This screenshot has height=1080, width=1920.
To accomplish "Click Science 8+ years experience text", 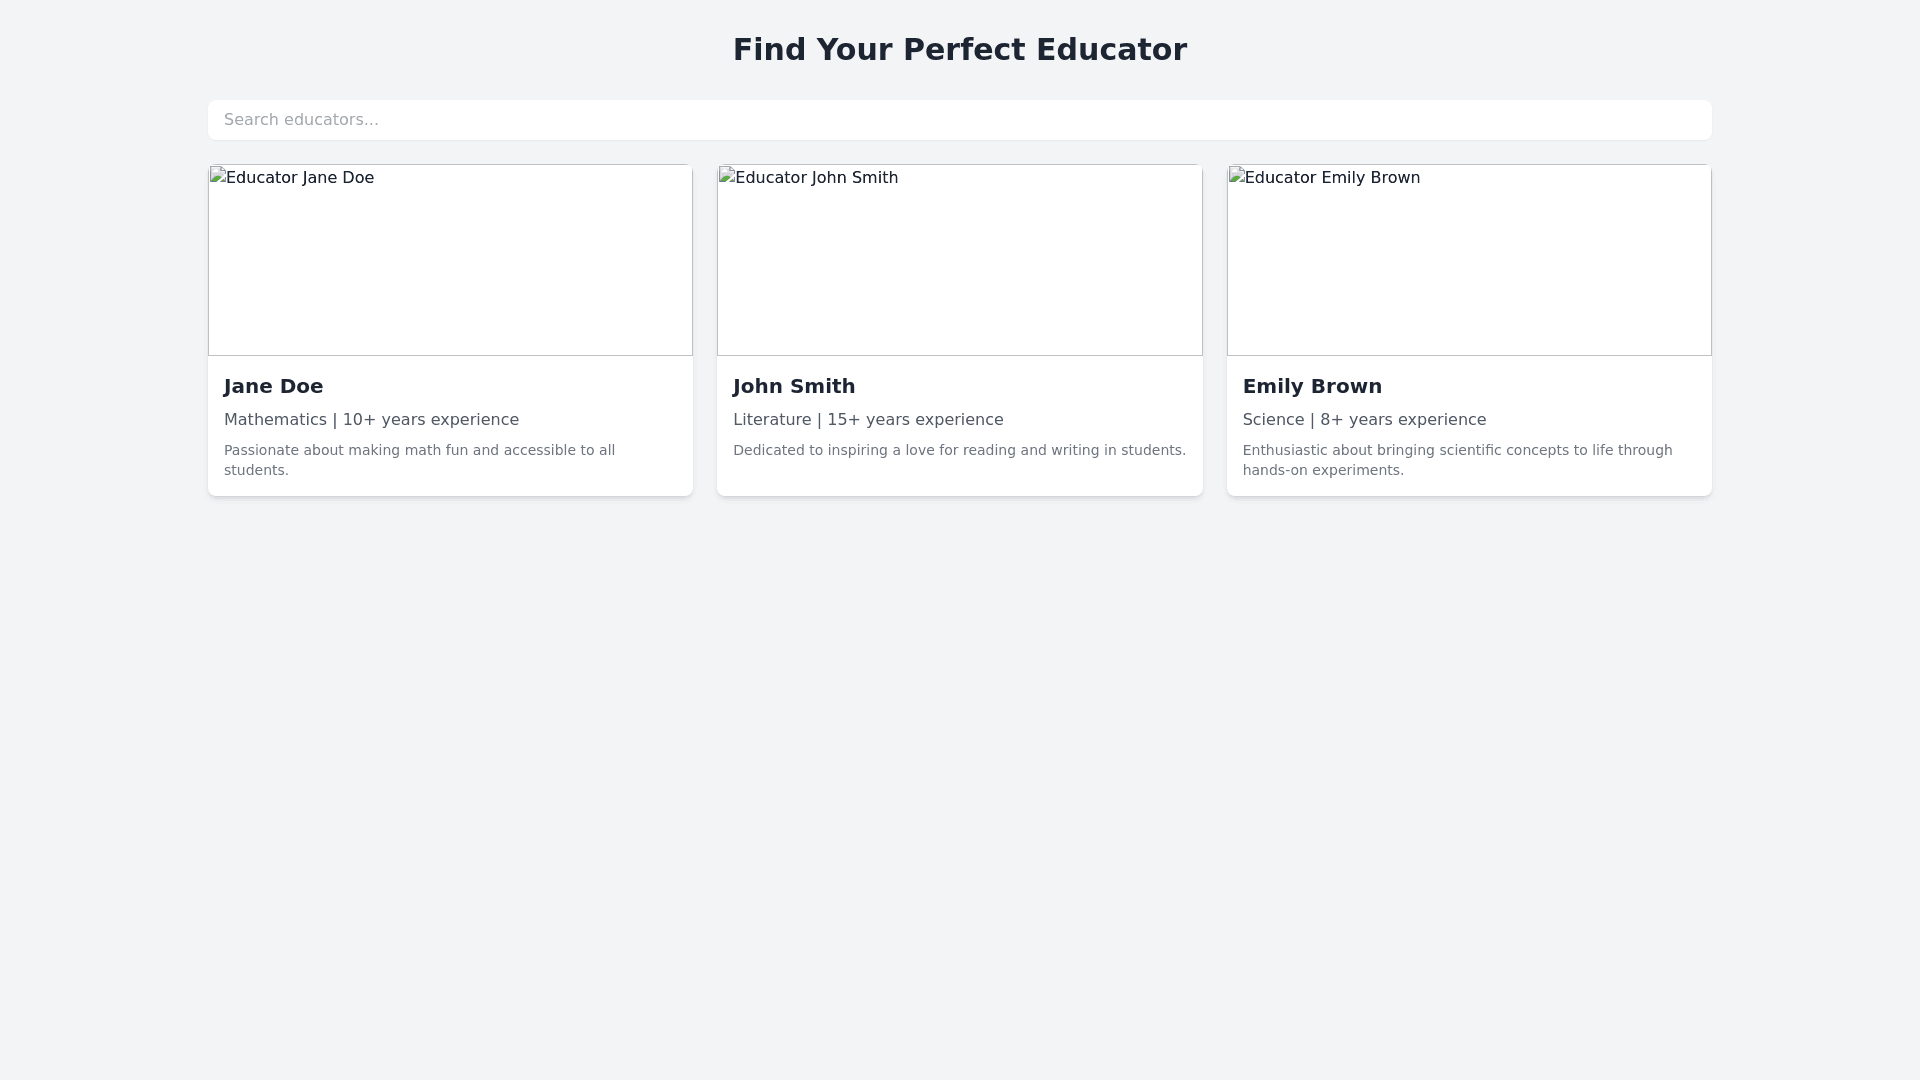I will coord(1364,420).
